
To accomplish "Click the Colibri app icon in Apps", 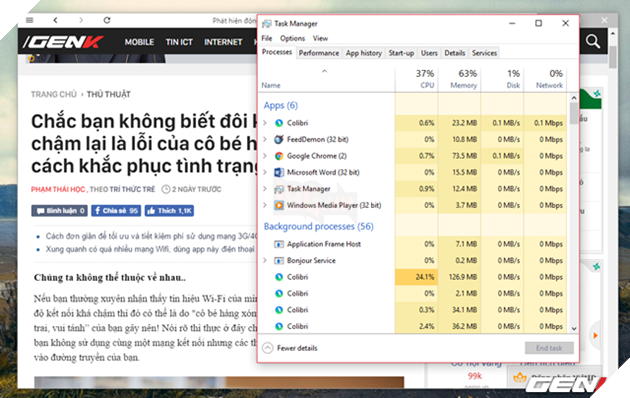I will coord(279,123).
